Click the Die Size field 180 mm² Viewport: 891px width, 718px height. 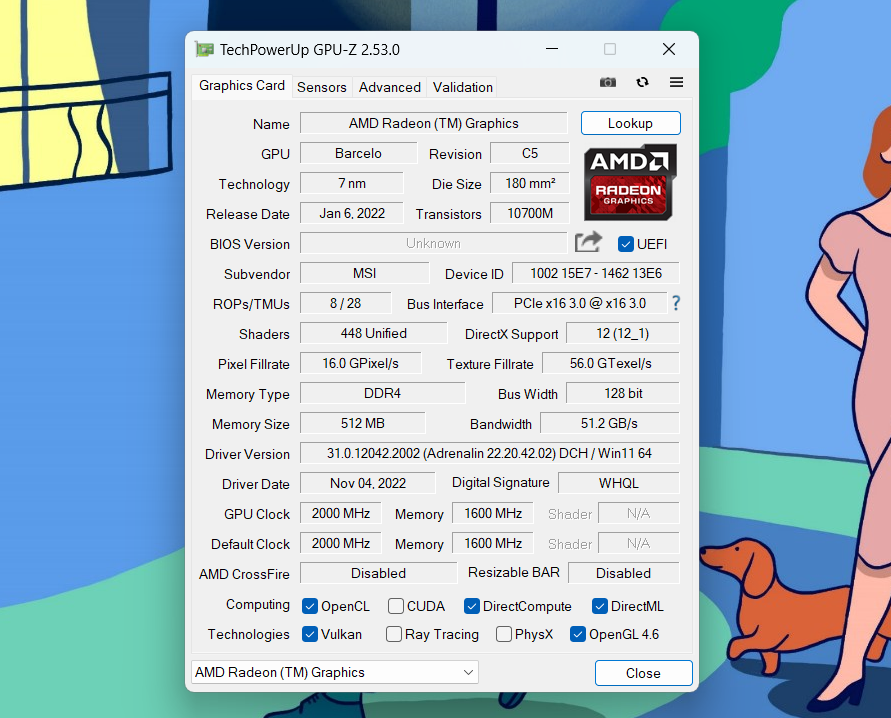[x=530, y=183]
